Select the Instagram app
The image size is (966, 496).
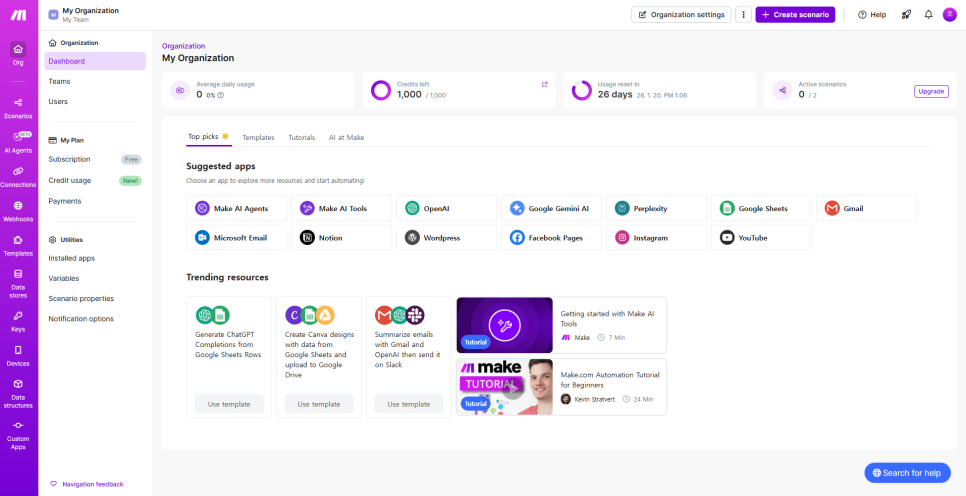(x=657, y=237)
